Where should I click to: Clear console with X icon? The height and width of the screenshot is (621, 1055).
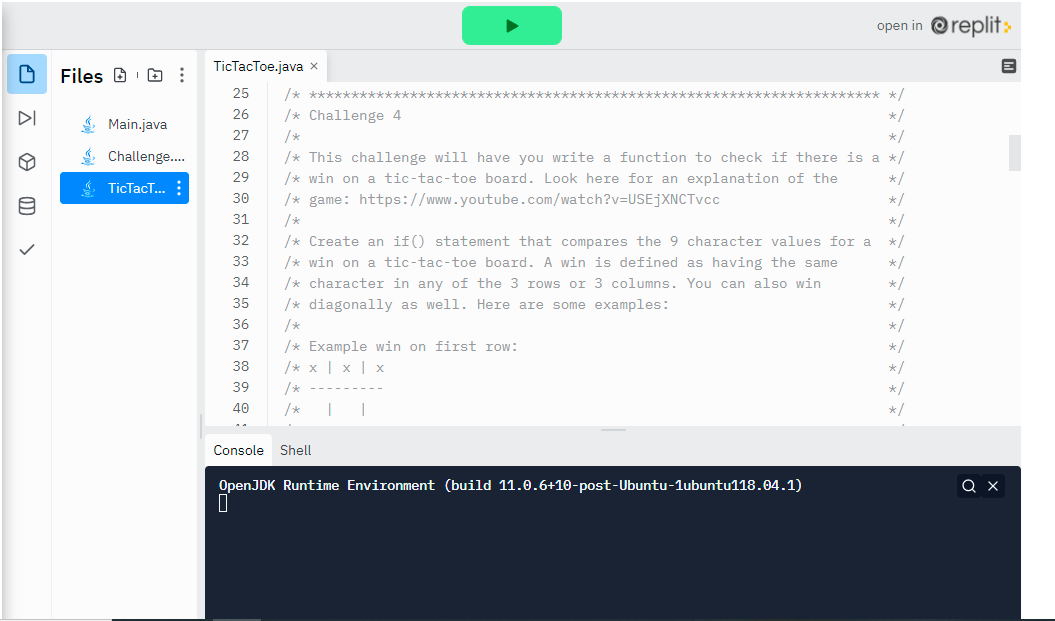point(993,486)
